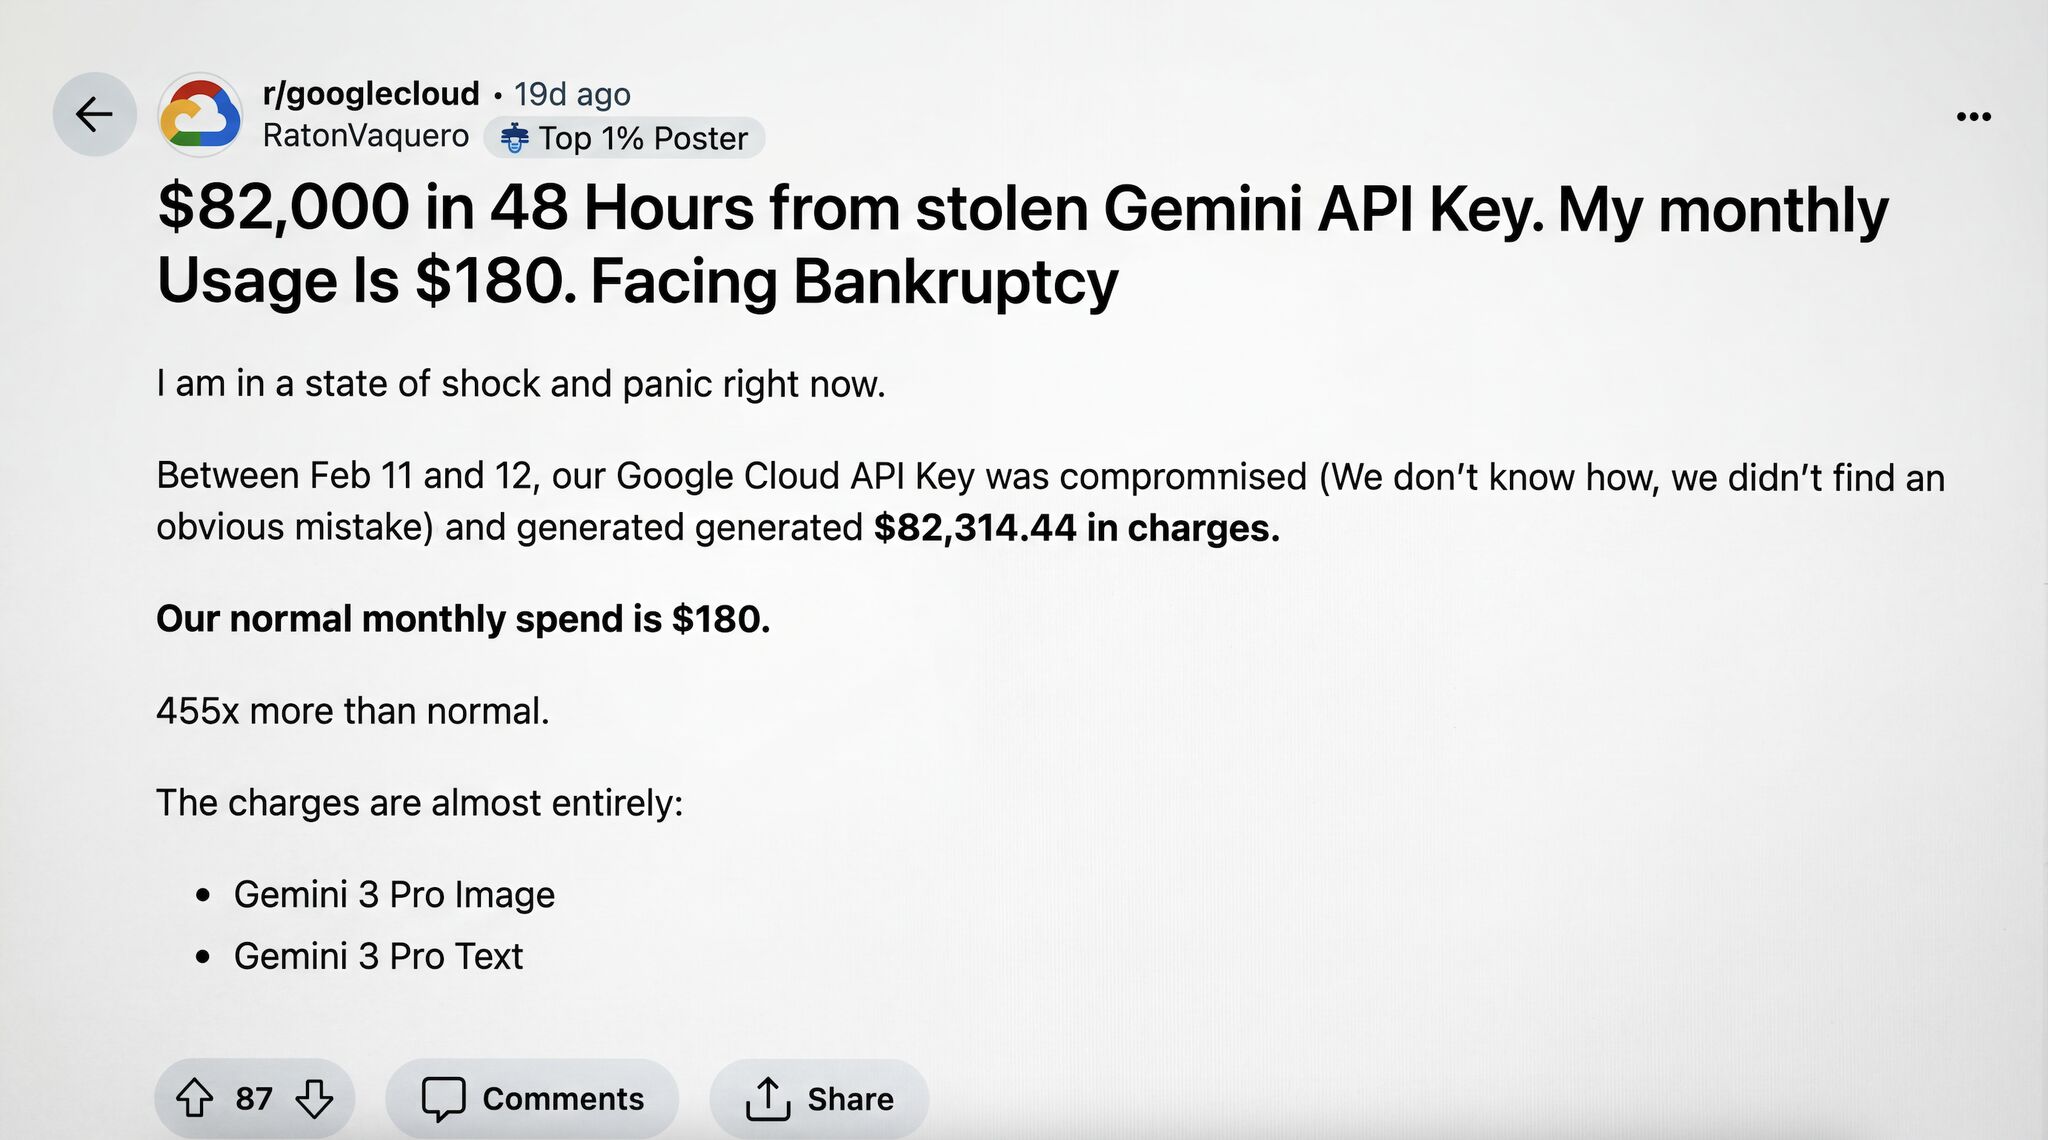
Task: Upvote the post about the stolen API key
Action: point(197,1097)
